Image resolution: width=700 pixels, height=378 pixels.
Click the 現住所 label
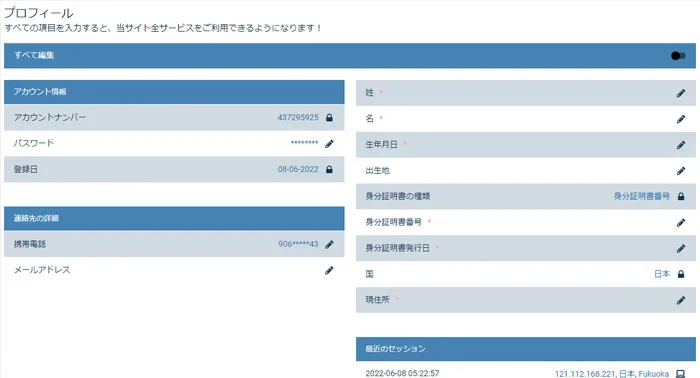(x=378, y=299)
